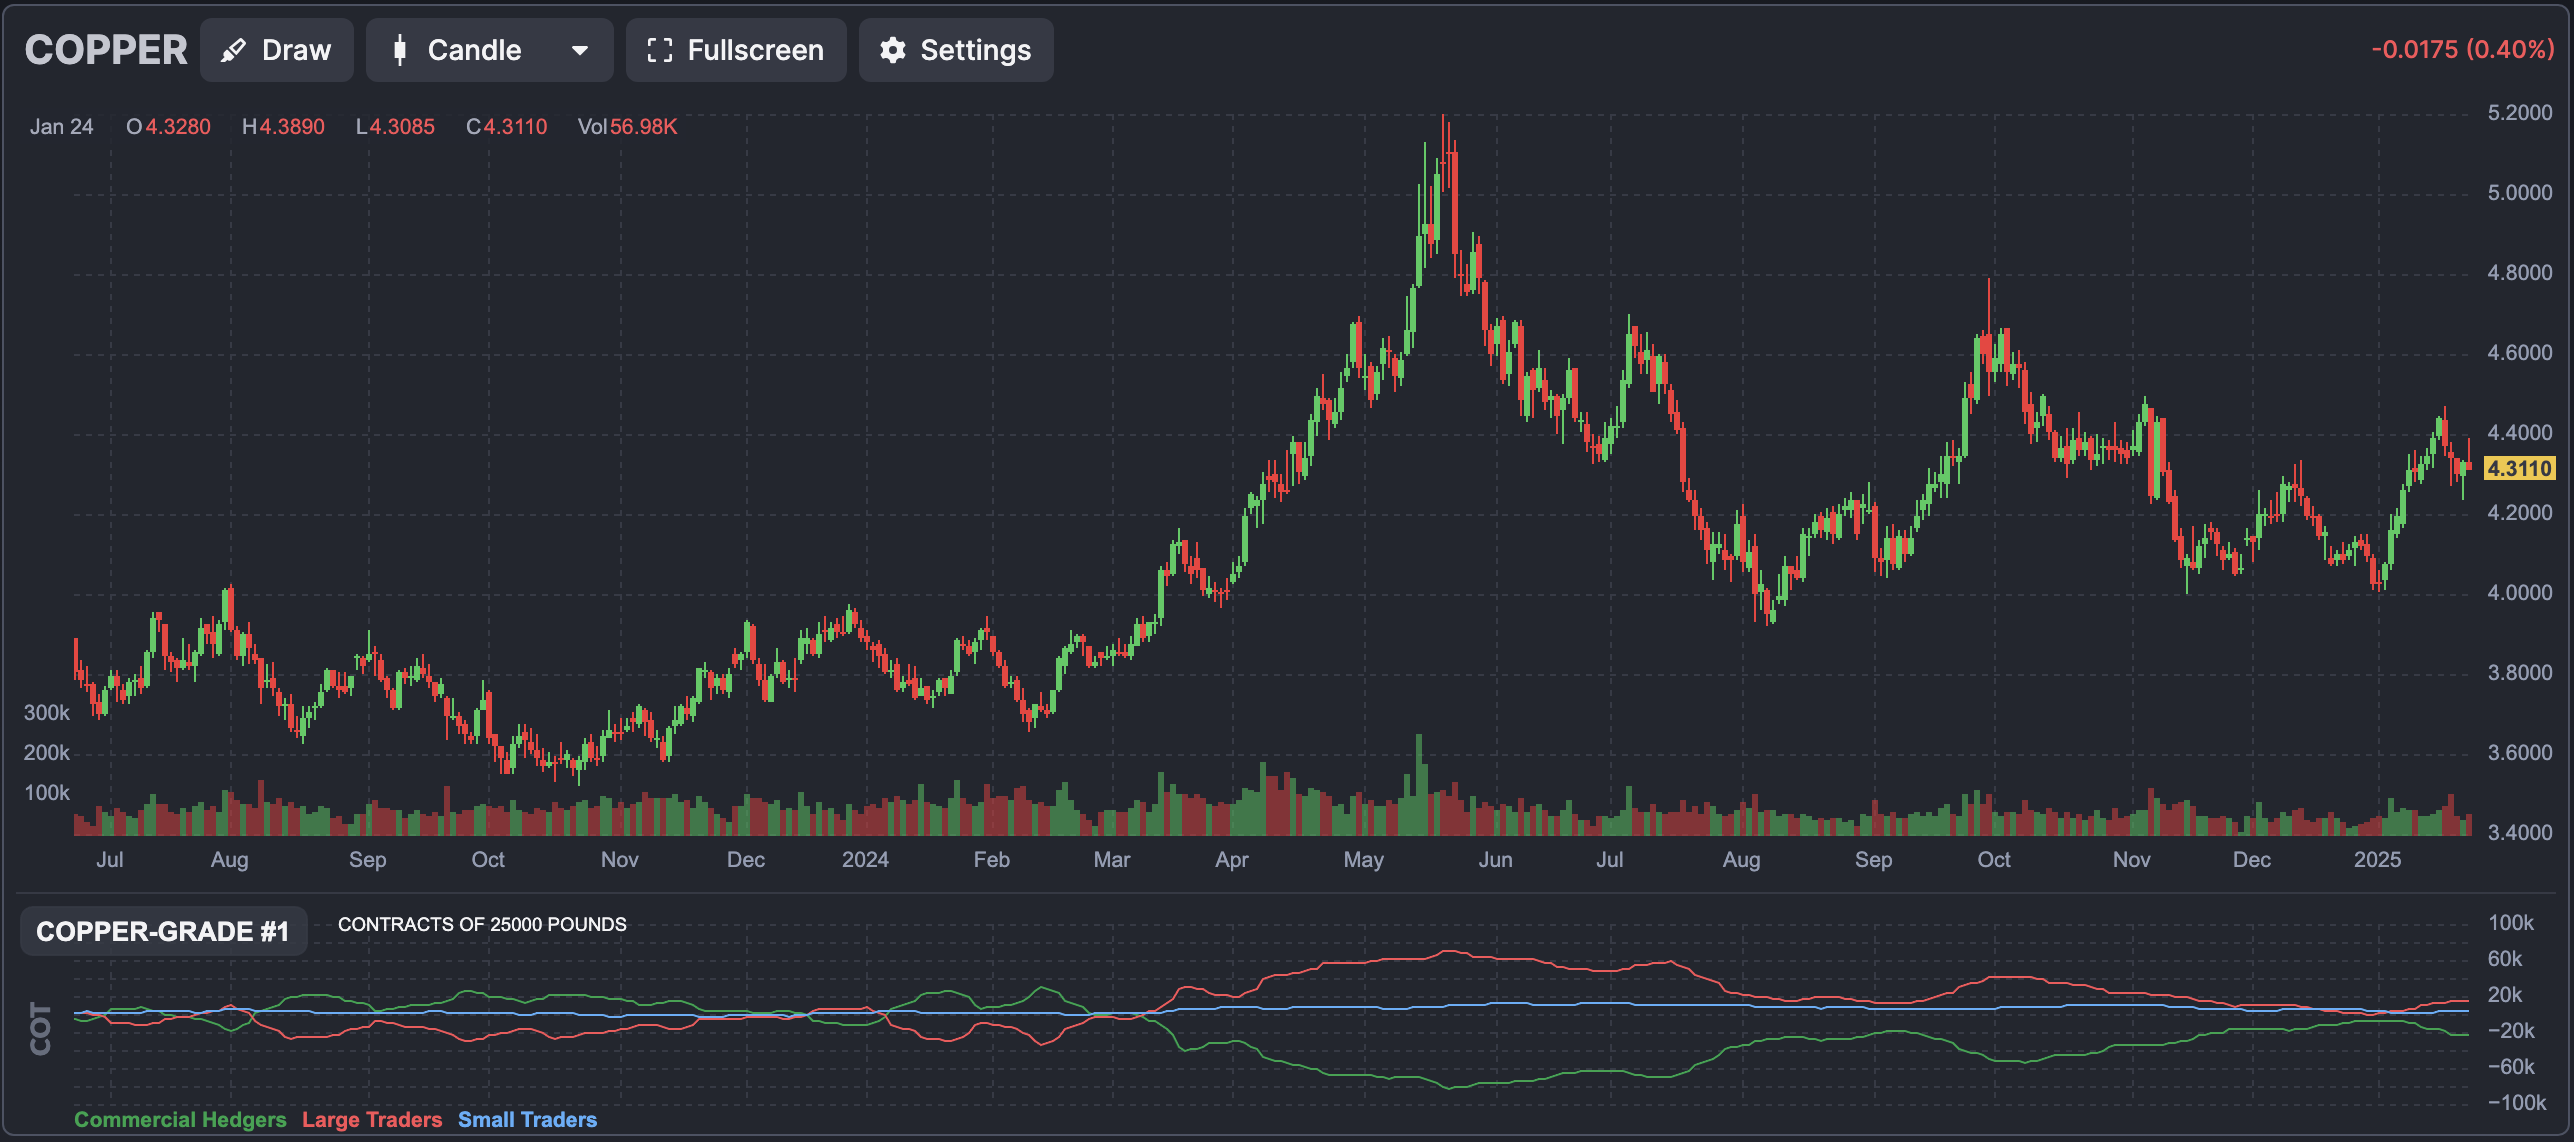Click the 5.0000 price axis label

coord(2519,192)
